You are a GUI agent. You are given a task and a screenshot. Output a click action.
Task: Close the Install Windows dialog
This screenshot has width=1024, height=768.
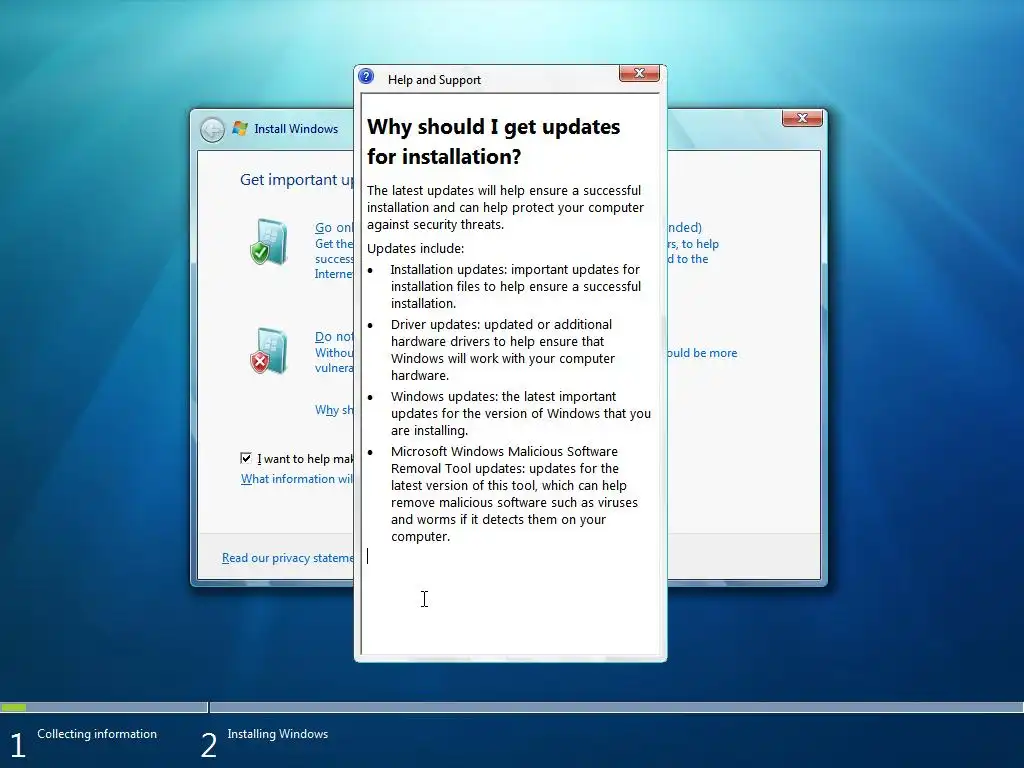tap(801, 118)
